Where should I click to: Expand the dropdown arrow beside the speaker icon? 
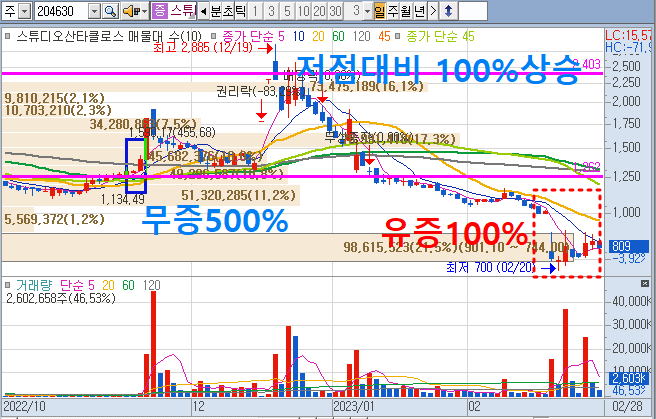tap(144, 11)
